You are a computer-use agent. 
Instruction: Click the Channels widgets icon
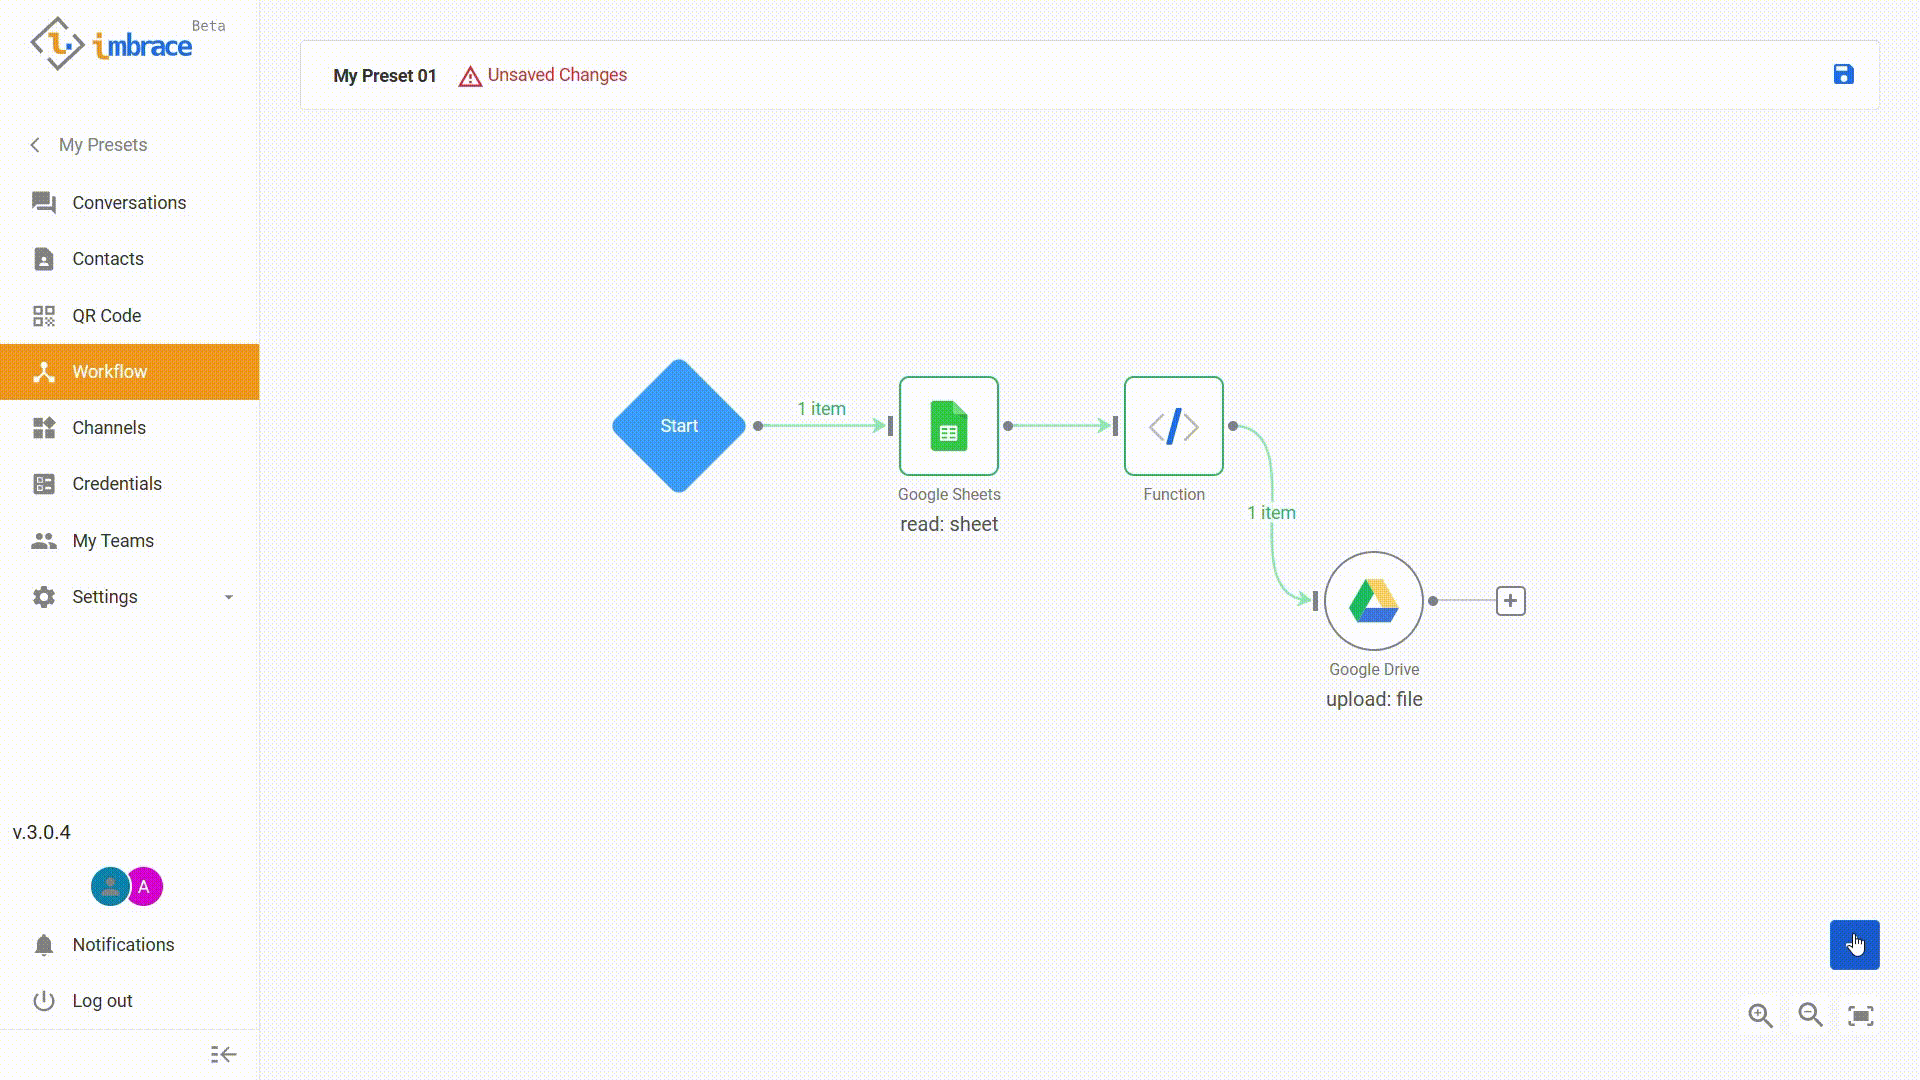click(44, 428)
